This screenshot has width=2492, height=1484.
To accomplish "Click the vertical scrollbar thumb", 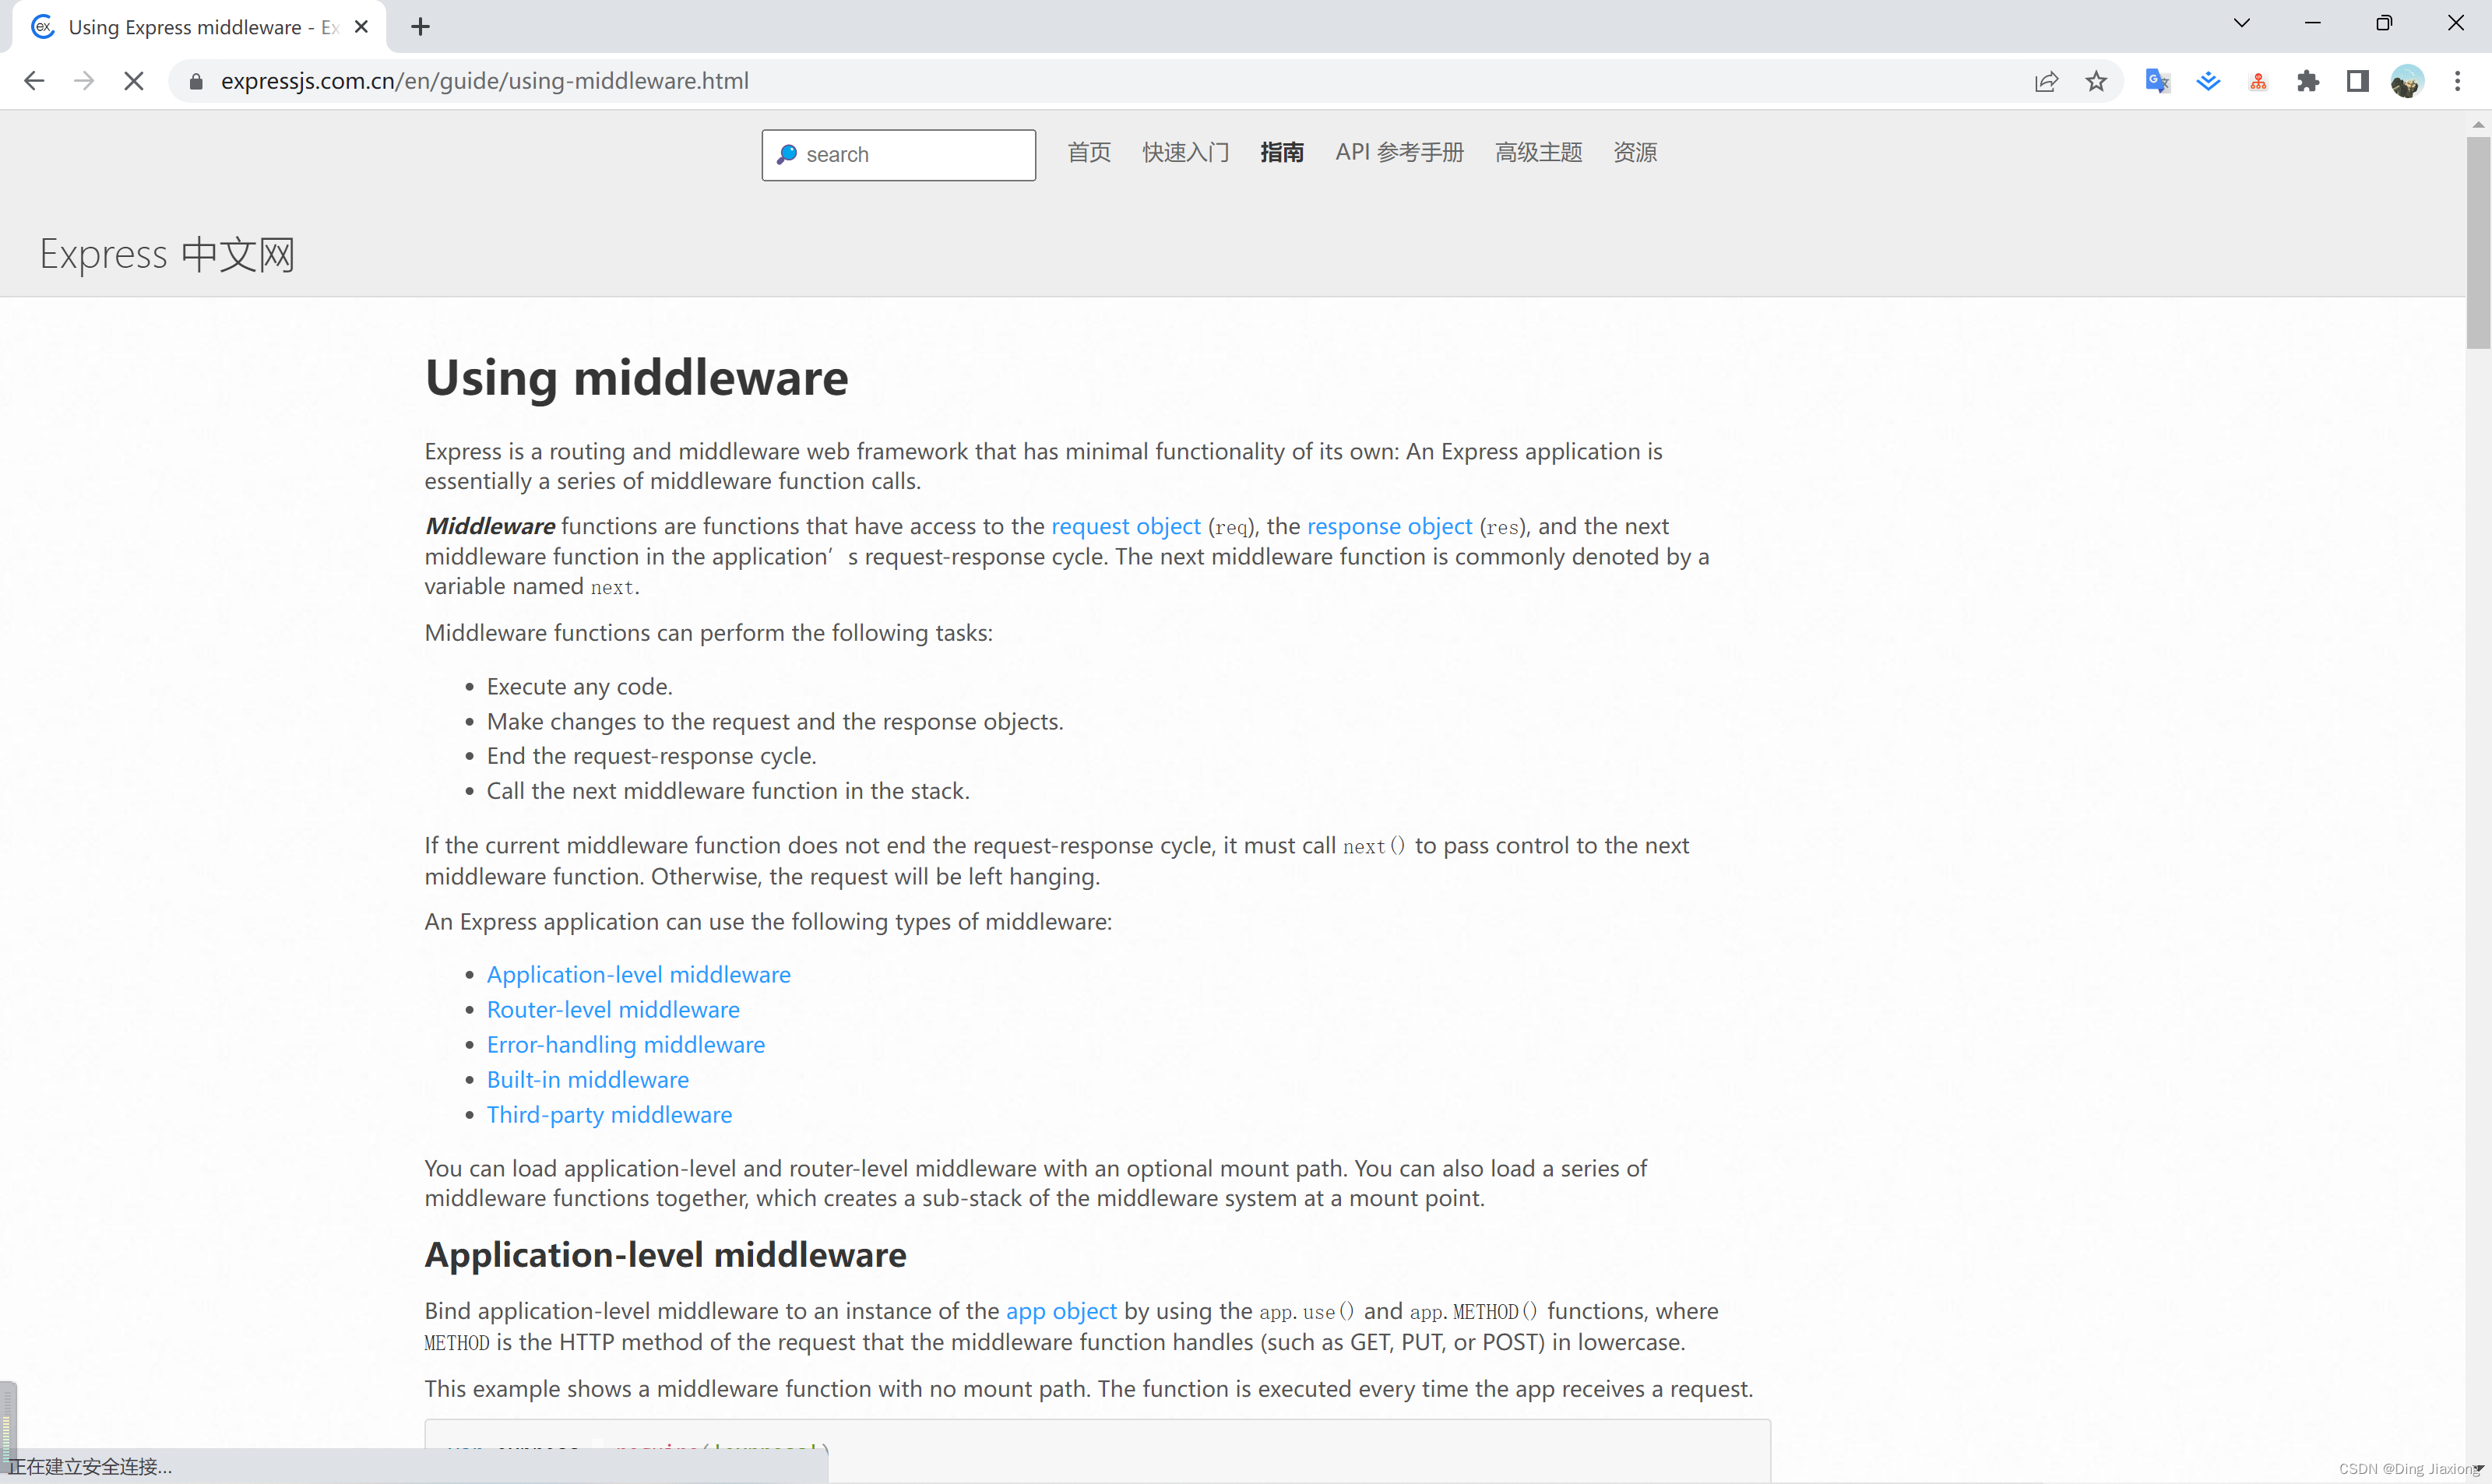I will (x=2478, y=243).
